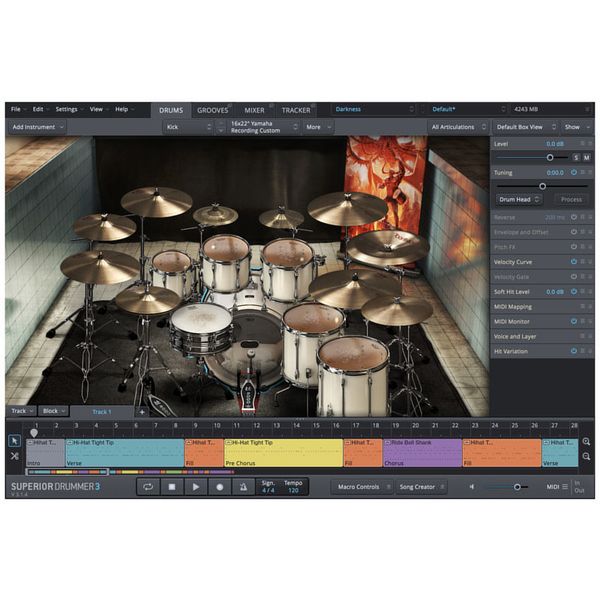Click the playhead marker at bar 1
This screenshot has width=600, height=600.
(x=34, y=433)
